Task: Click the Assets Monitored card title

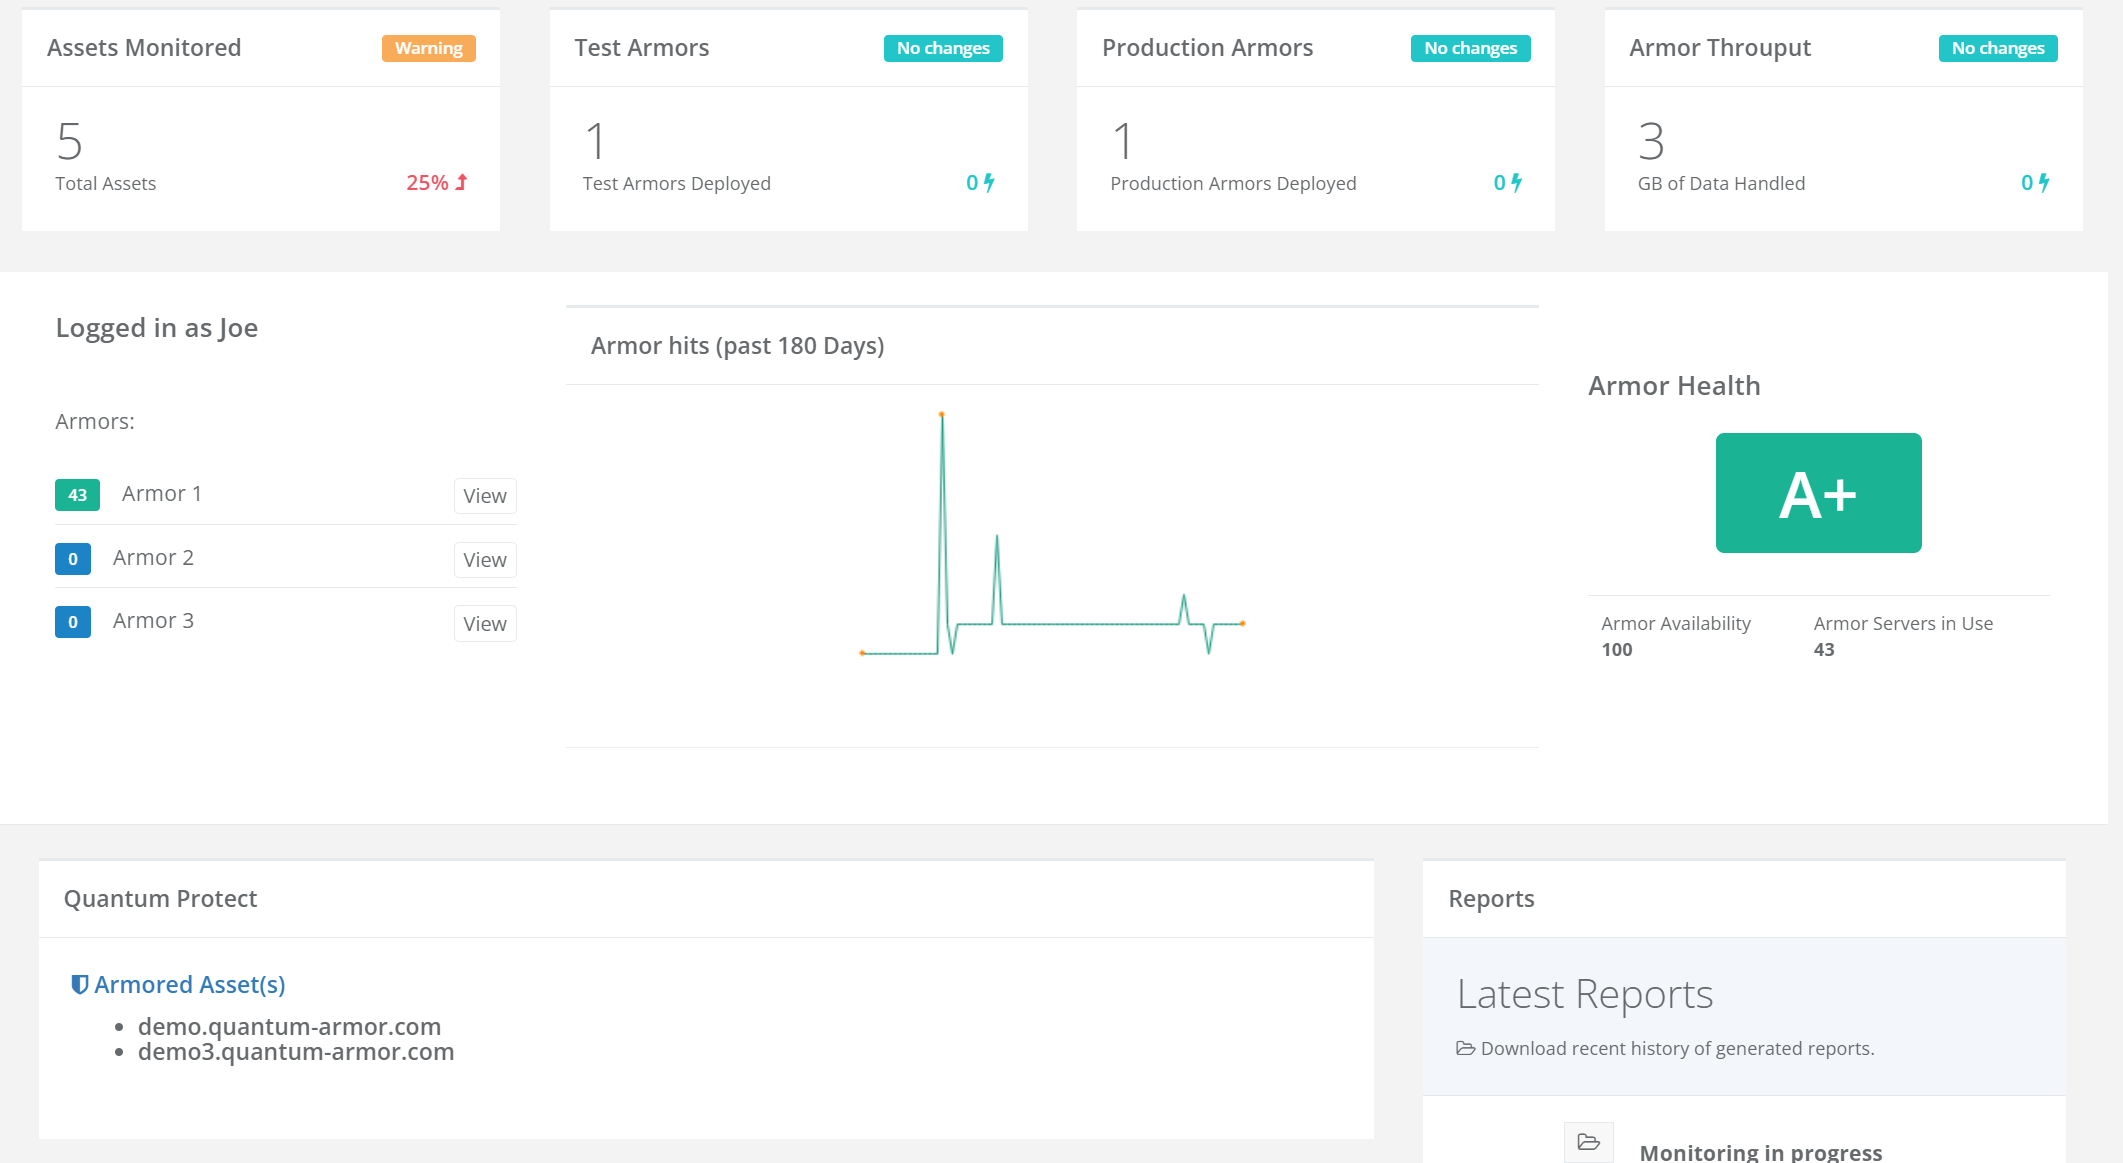Action: [144, 47]
